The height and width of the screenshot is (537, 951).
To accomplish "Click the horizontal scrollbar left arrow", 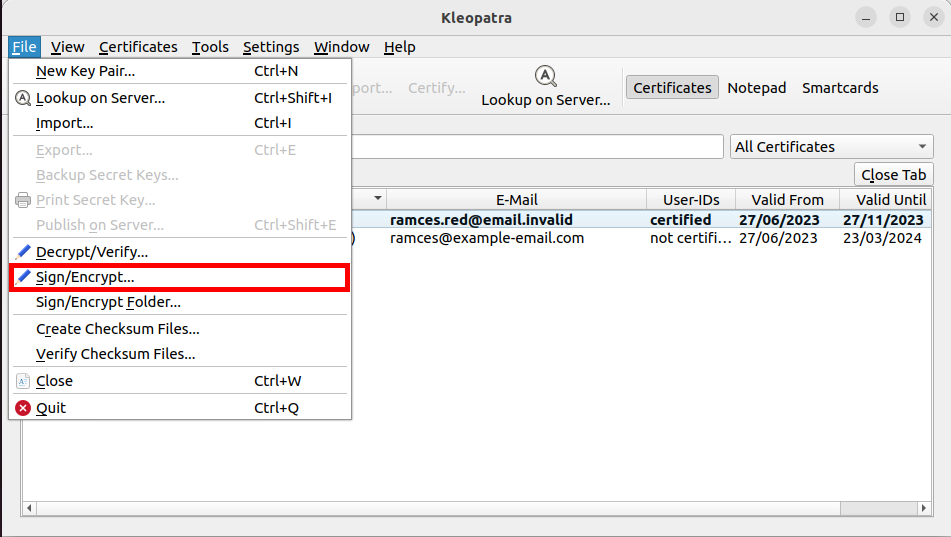I will coord(29,508).
